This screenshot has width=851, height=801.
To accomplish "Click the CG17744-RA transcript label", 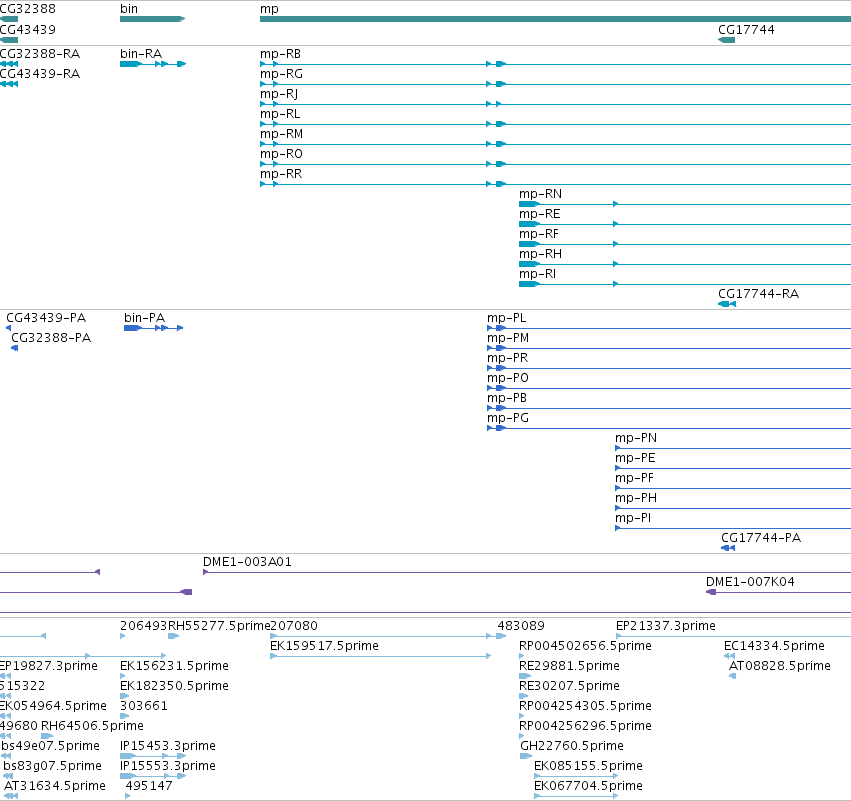I will [758, 294].
